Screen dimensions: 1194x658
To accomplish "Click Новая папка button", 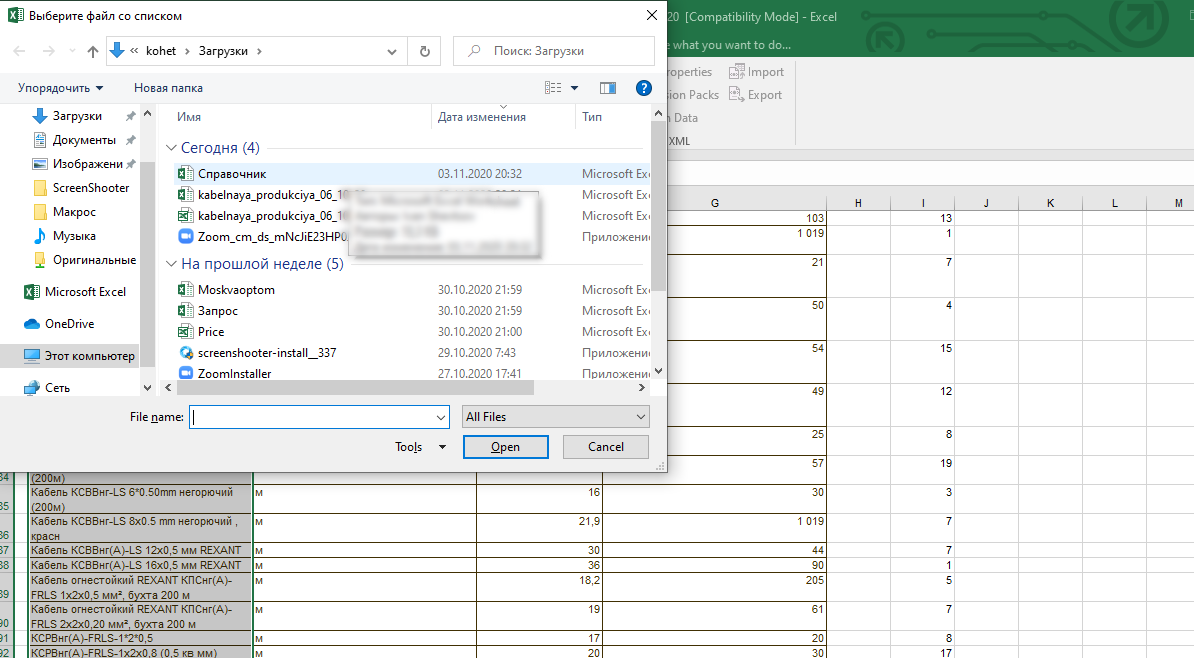I will pyautogui.click(x=168, y=88).
